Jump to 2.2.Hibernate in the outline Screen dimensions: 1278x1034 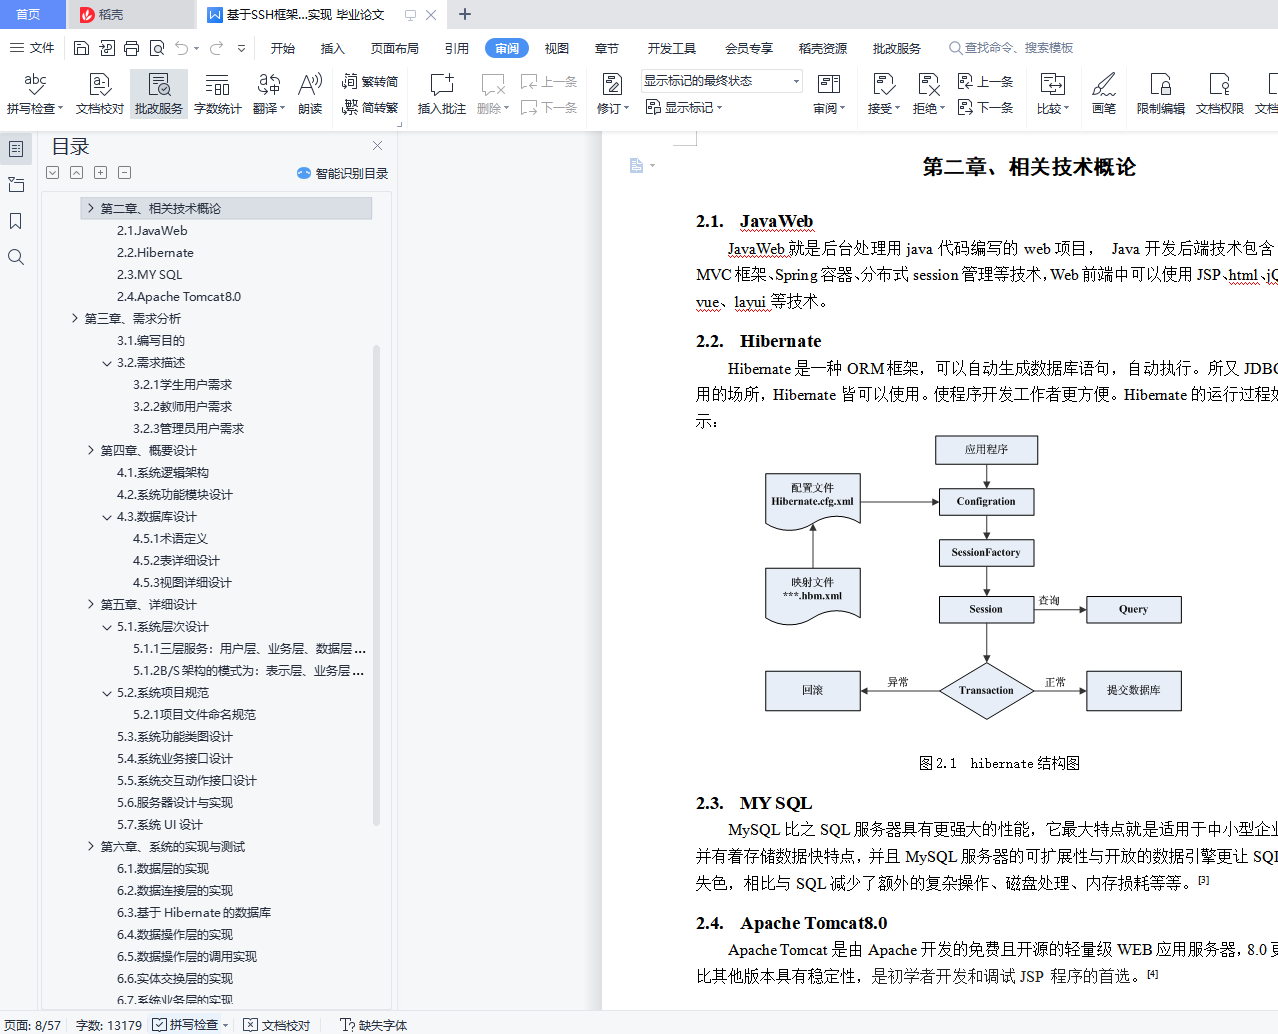pos(155,253)
